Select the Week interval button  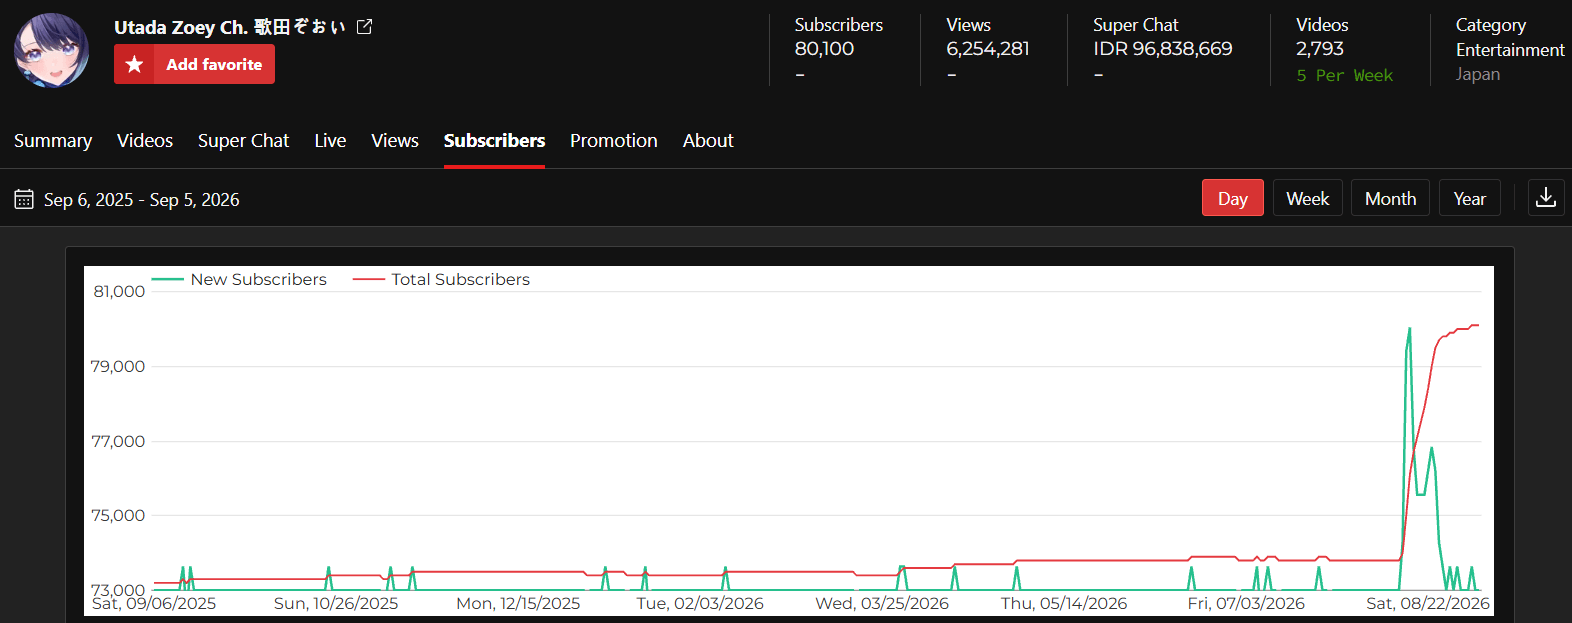pyautogui.click(x=1307, y=198)
